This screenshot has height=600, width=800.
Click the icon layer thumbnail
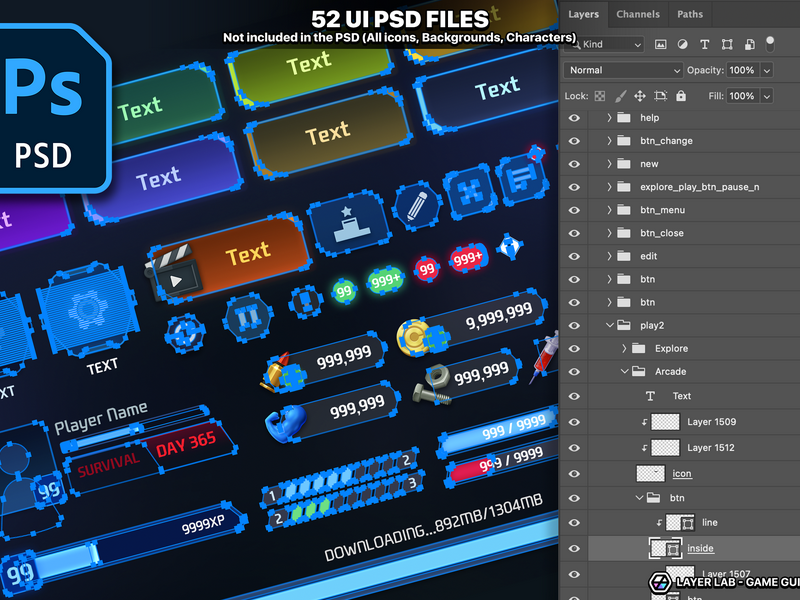click(651, 473)
